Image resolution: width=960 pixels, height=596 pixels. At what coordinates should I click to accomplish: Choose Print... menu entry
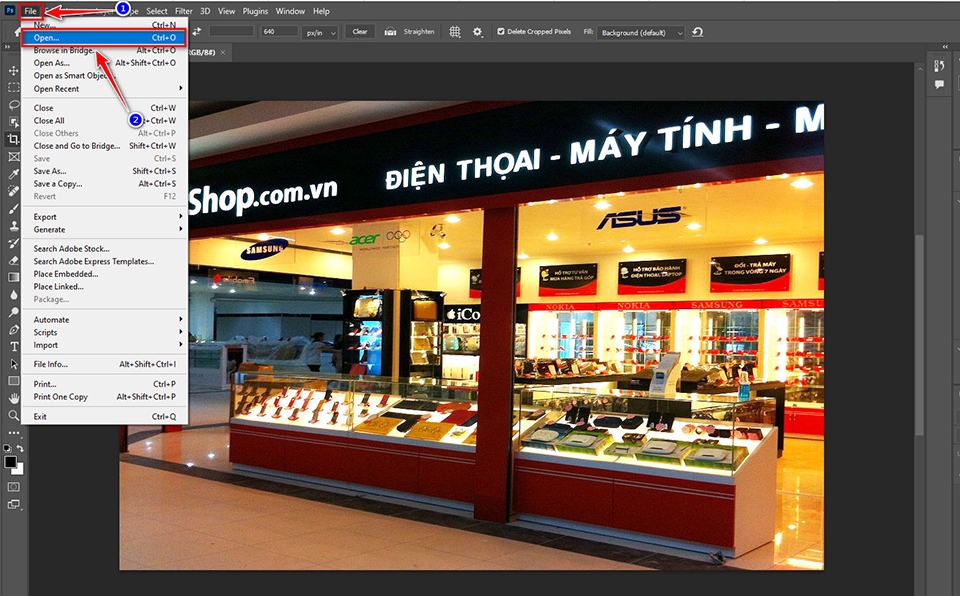click(105, 384)
